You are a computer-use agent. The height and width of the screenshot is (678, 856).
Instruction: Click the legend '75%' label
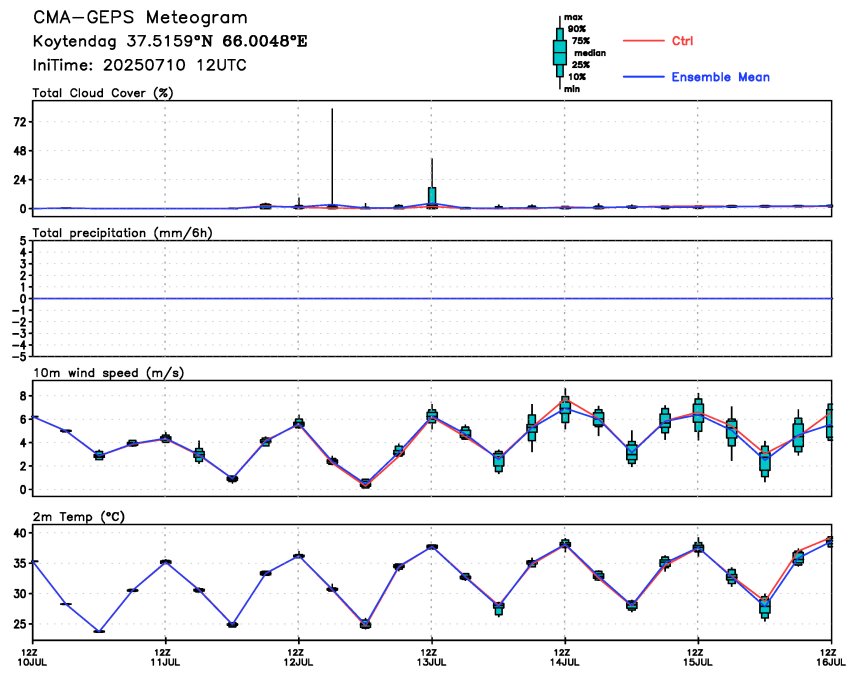tap(581, 41)
